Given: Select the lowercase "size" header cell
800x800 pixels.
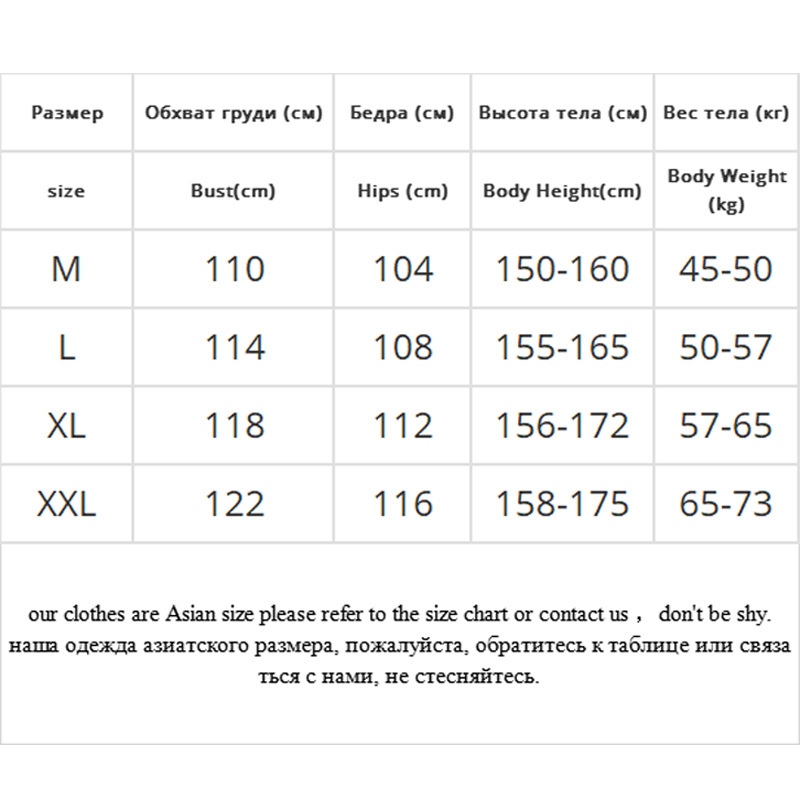Looking at the screenshot, I should click(x=66, y=191).
